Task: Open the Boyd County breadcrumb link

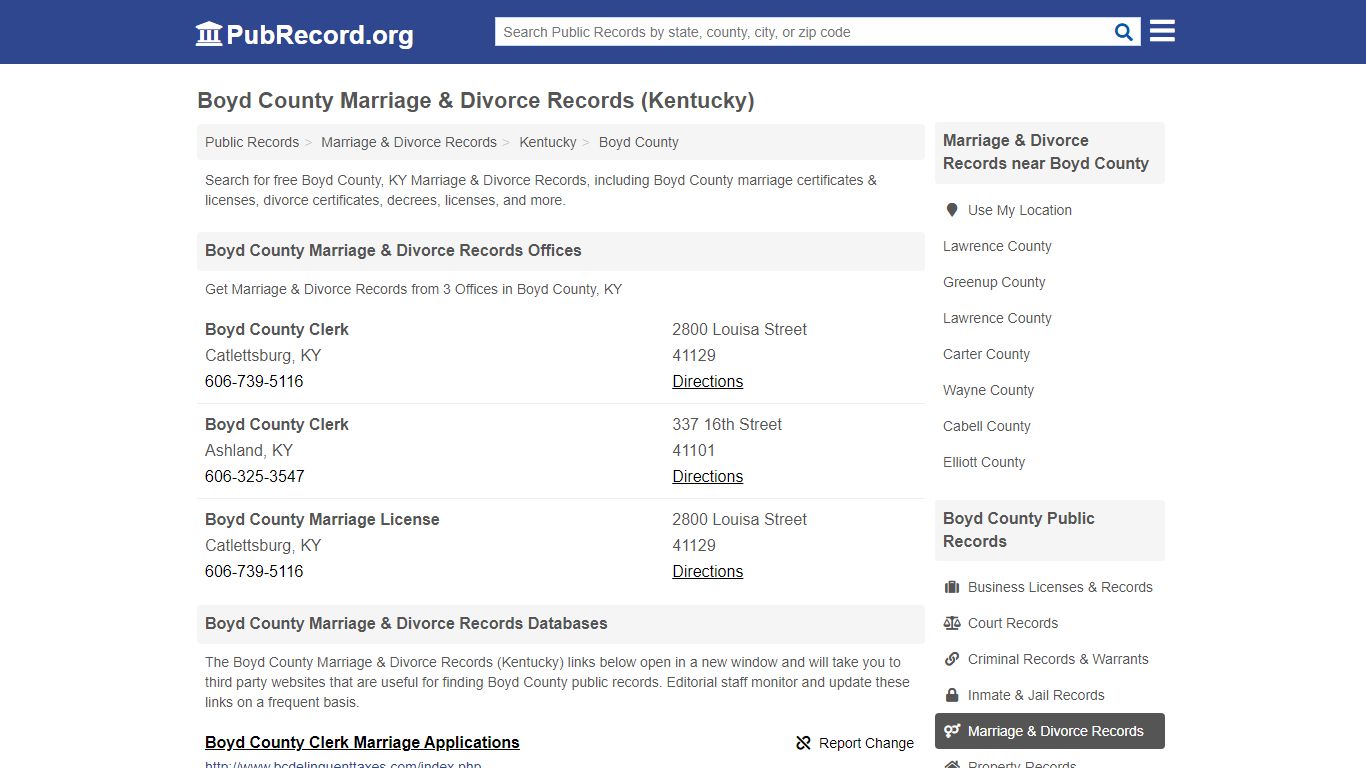Action: pos(639,142)
